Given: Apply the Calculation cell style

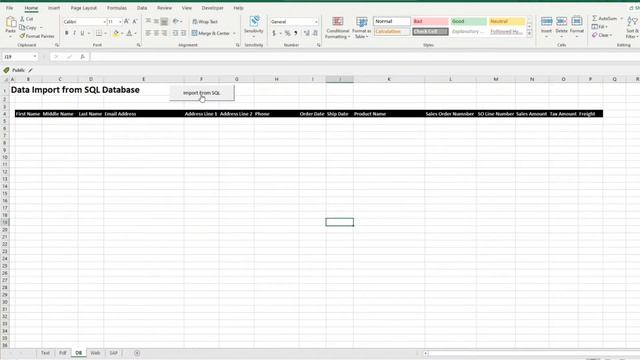Looking at the screenshot, I should (392, 31).
